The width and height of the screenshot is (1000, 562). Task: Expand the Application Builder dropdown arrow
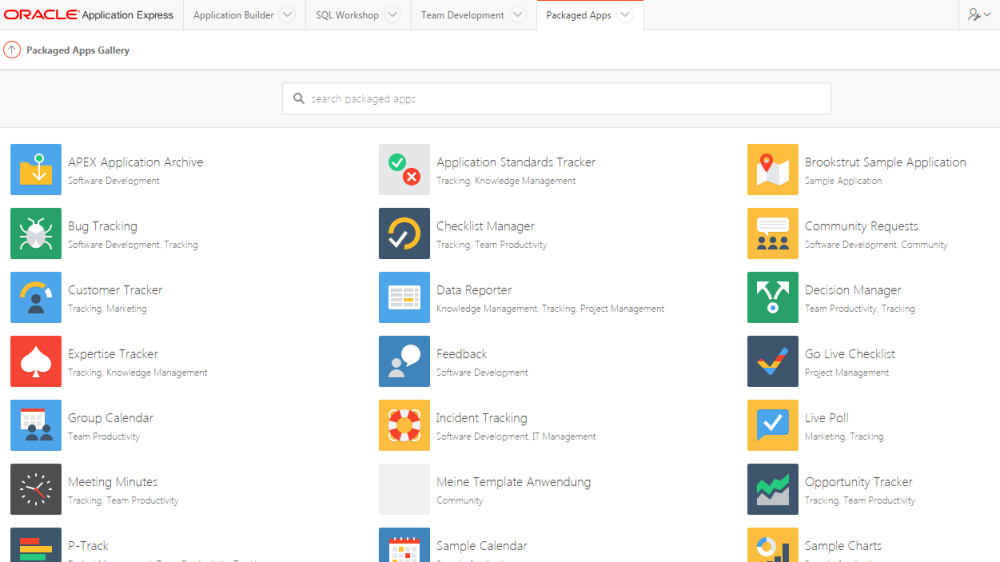tap(288, 15)
